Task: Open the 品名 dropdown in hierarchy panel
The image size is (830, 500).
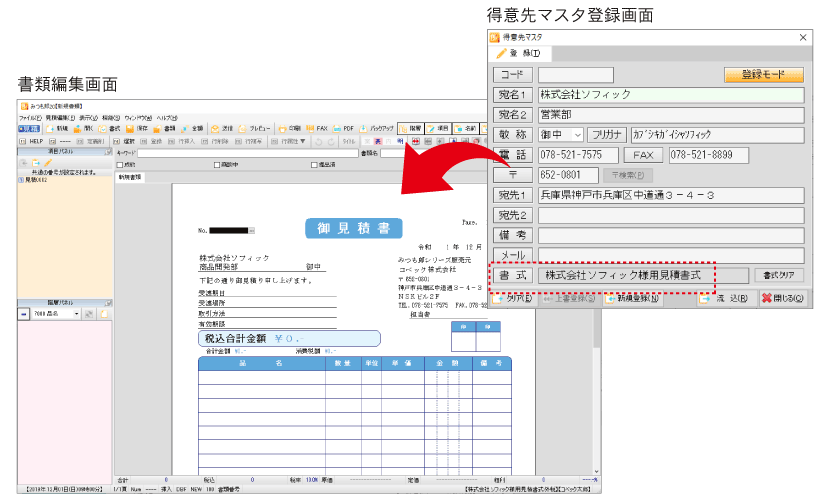Action: click(x=76, y=314)
